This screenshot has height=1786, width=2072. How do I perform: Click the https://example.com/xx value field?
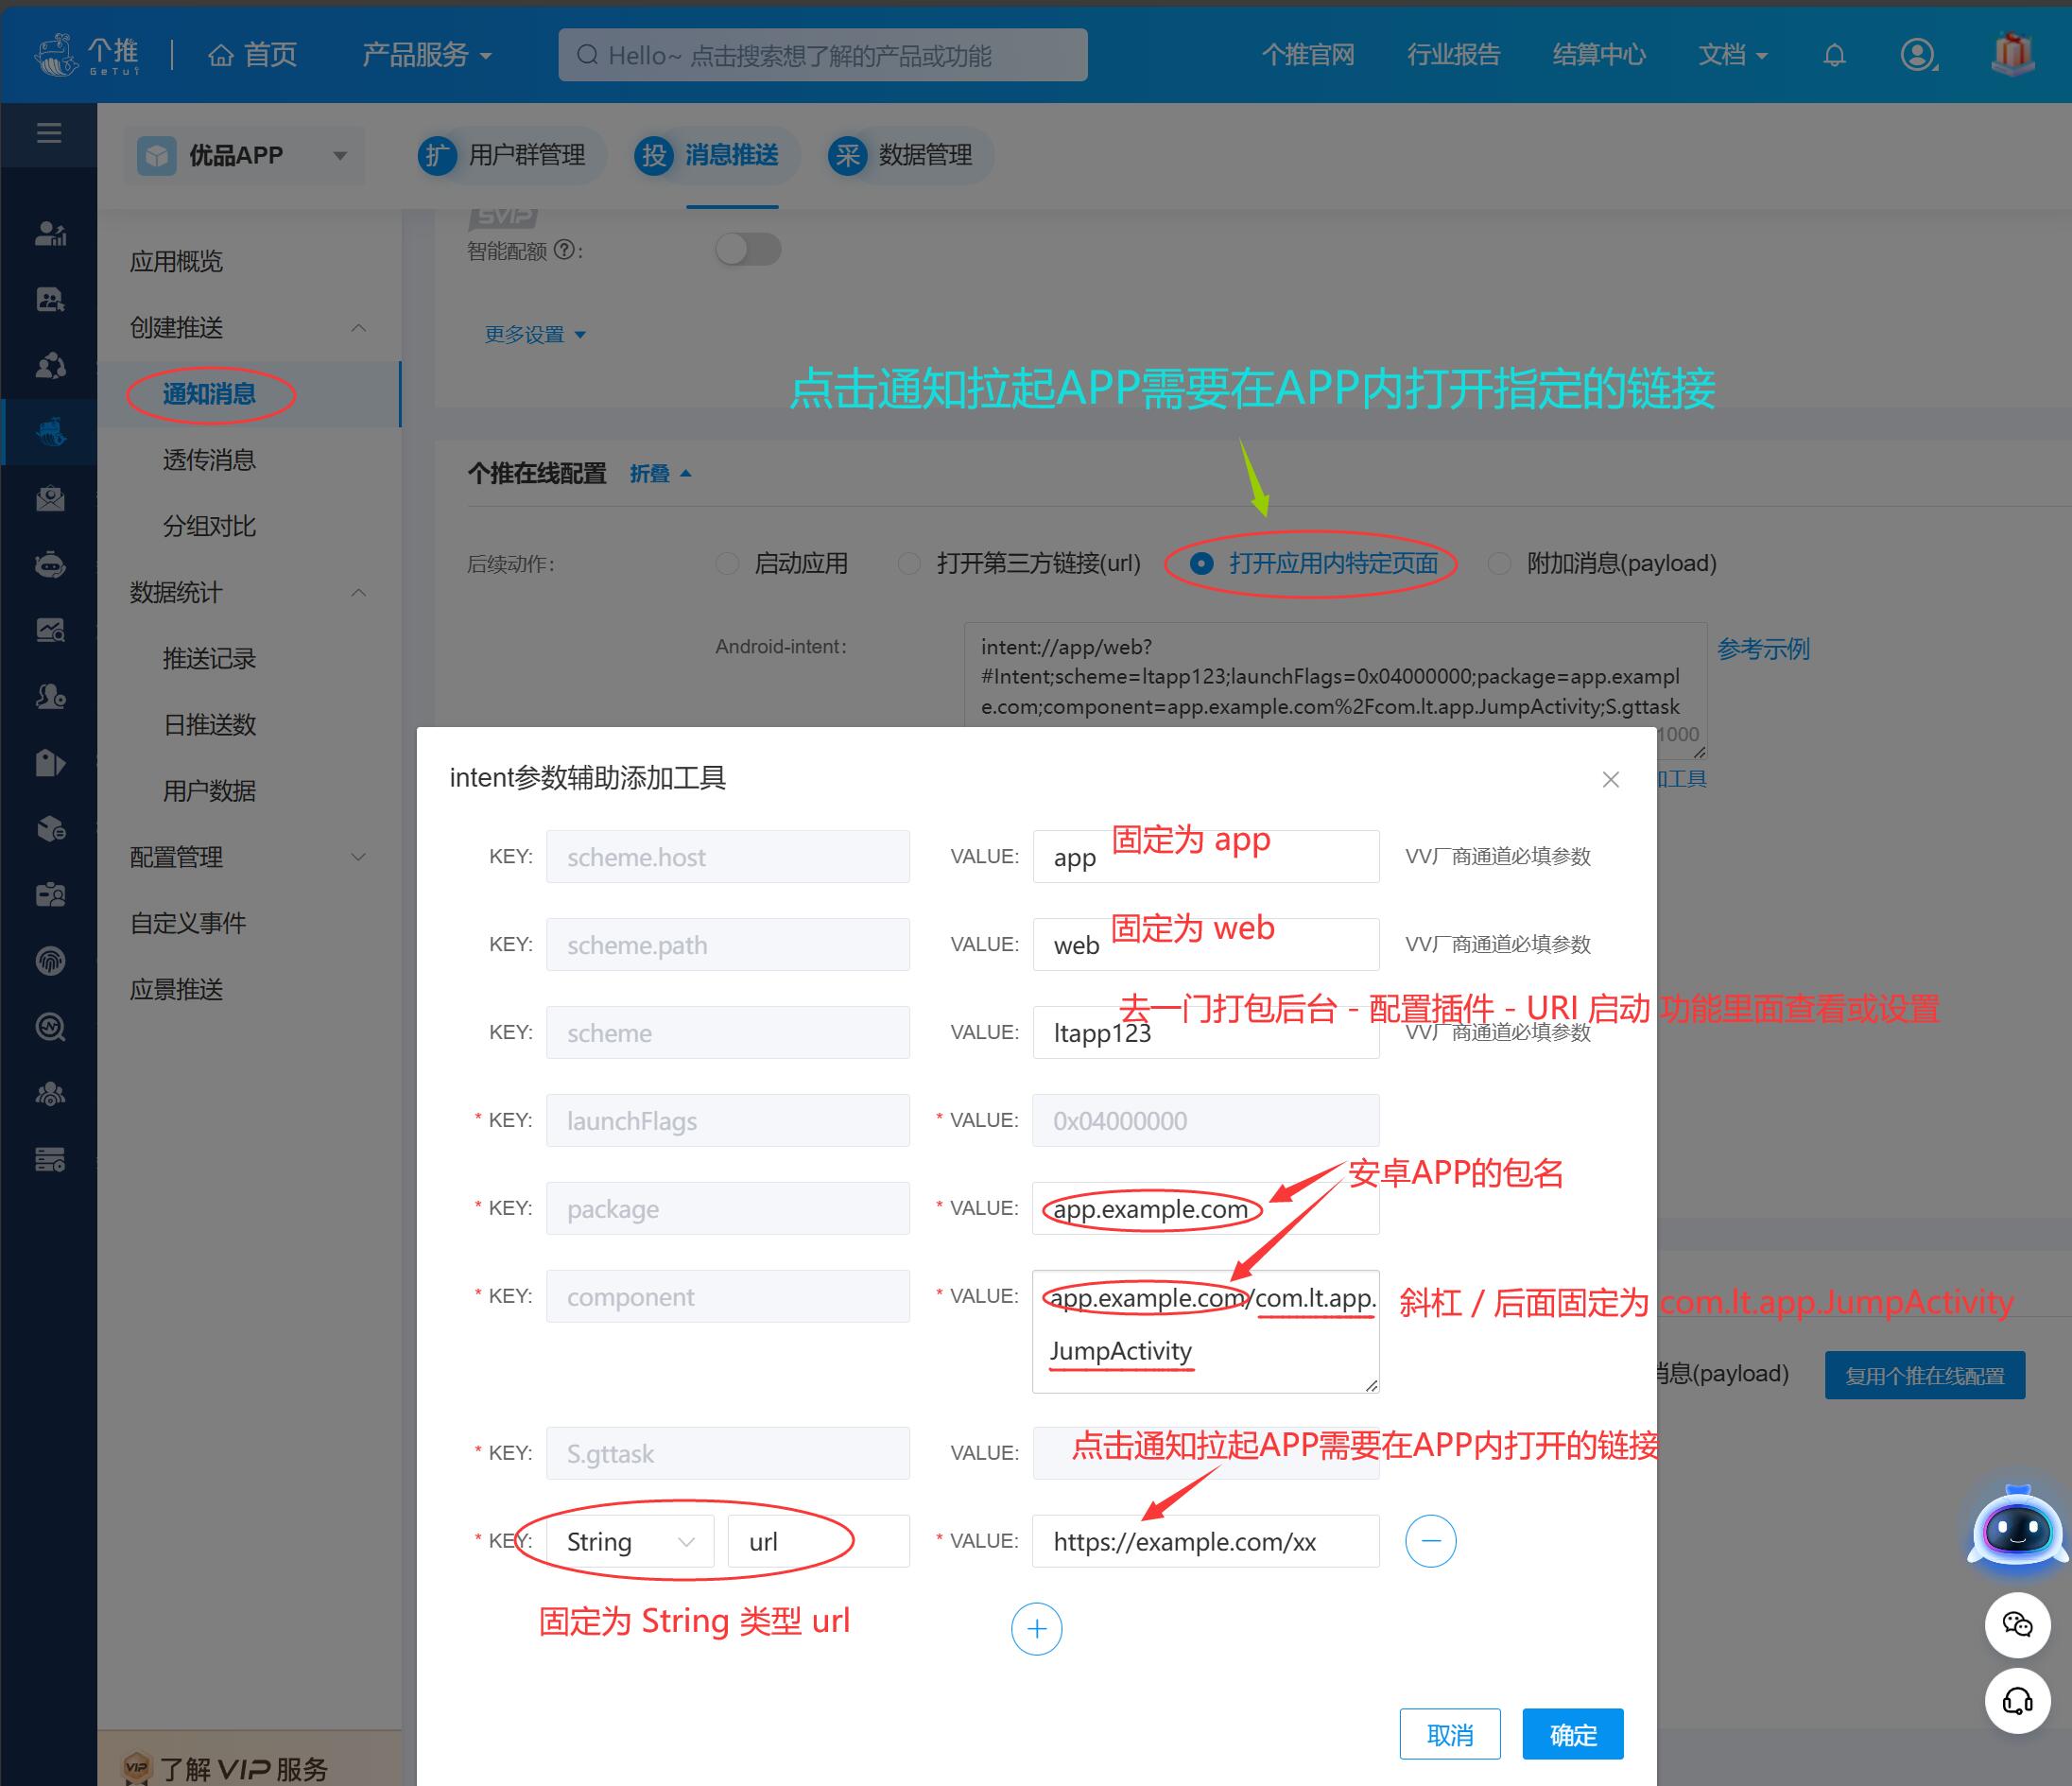click(x=1204, y=1541)
